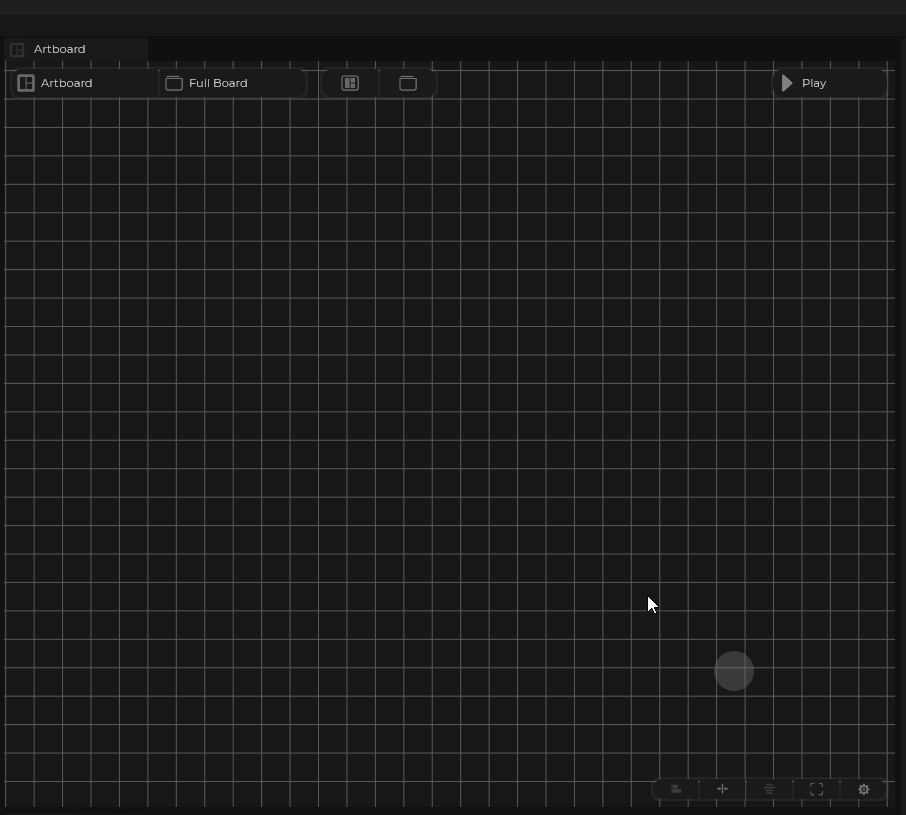The height and width of the screenshot is (815, 906).
Task: Click the Artboard tab's layout icon
Action: pyautogui.click(x=17, y=49)
